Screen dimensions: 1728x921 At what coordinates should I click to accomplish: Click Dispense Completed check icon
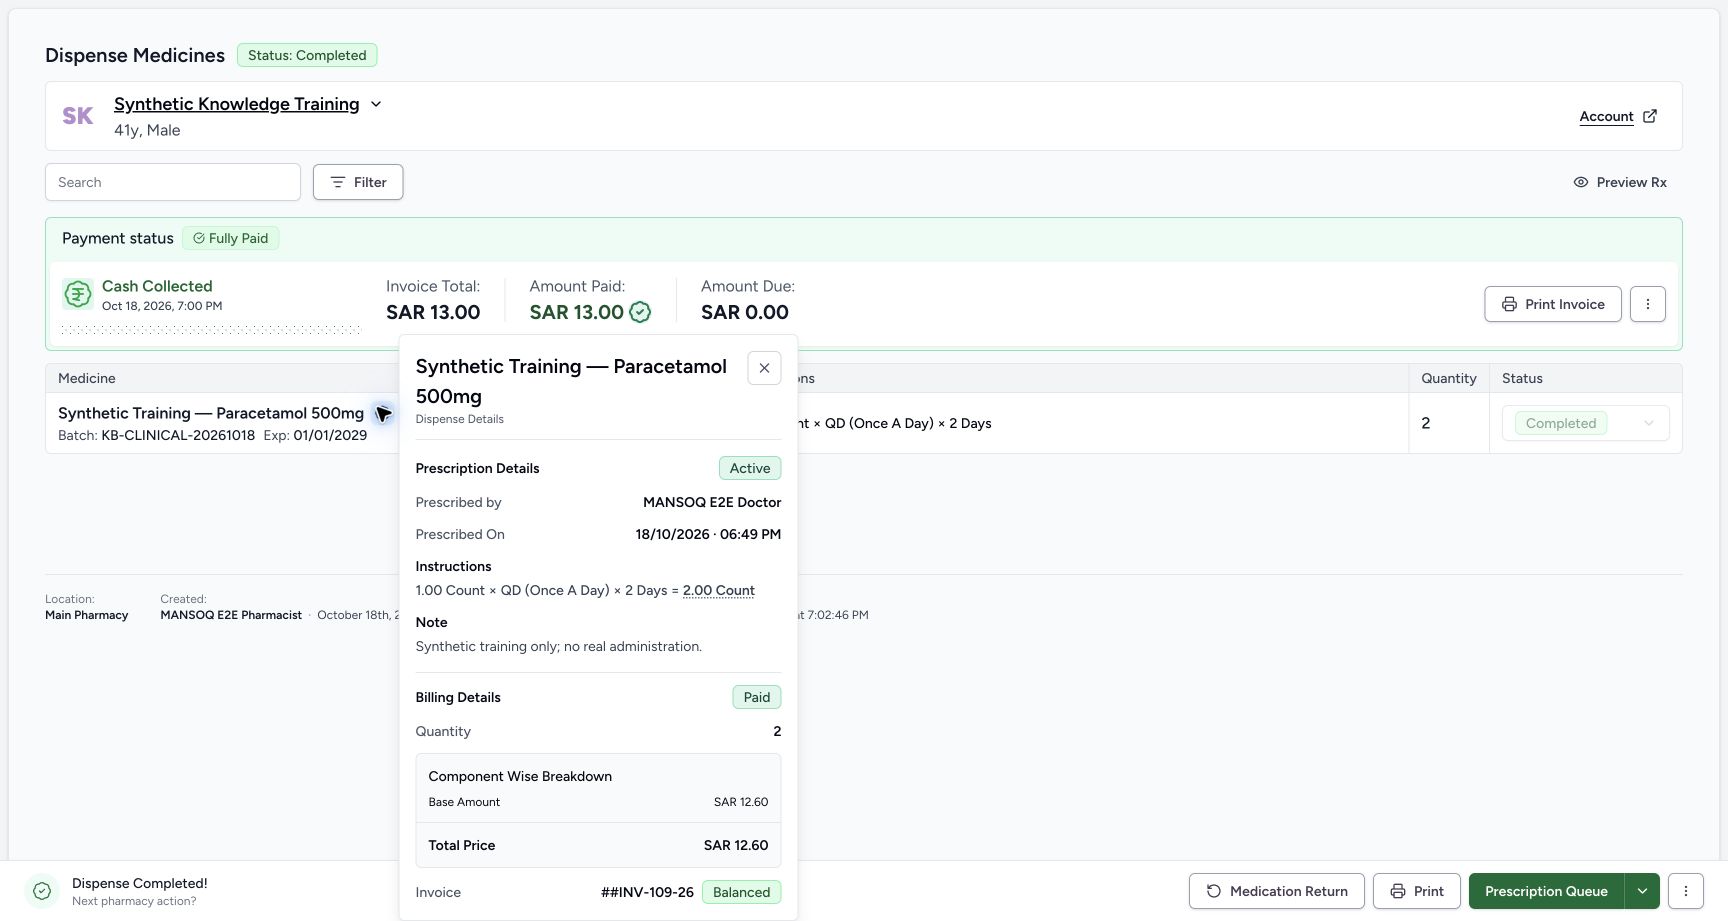click(42, 891)
